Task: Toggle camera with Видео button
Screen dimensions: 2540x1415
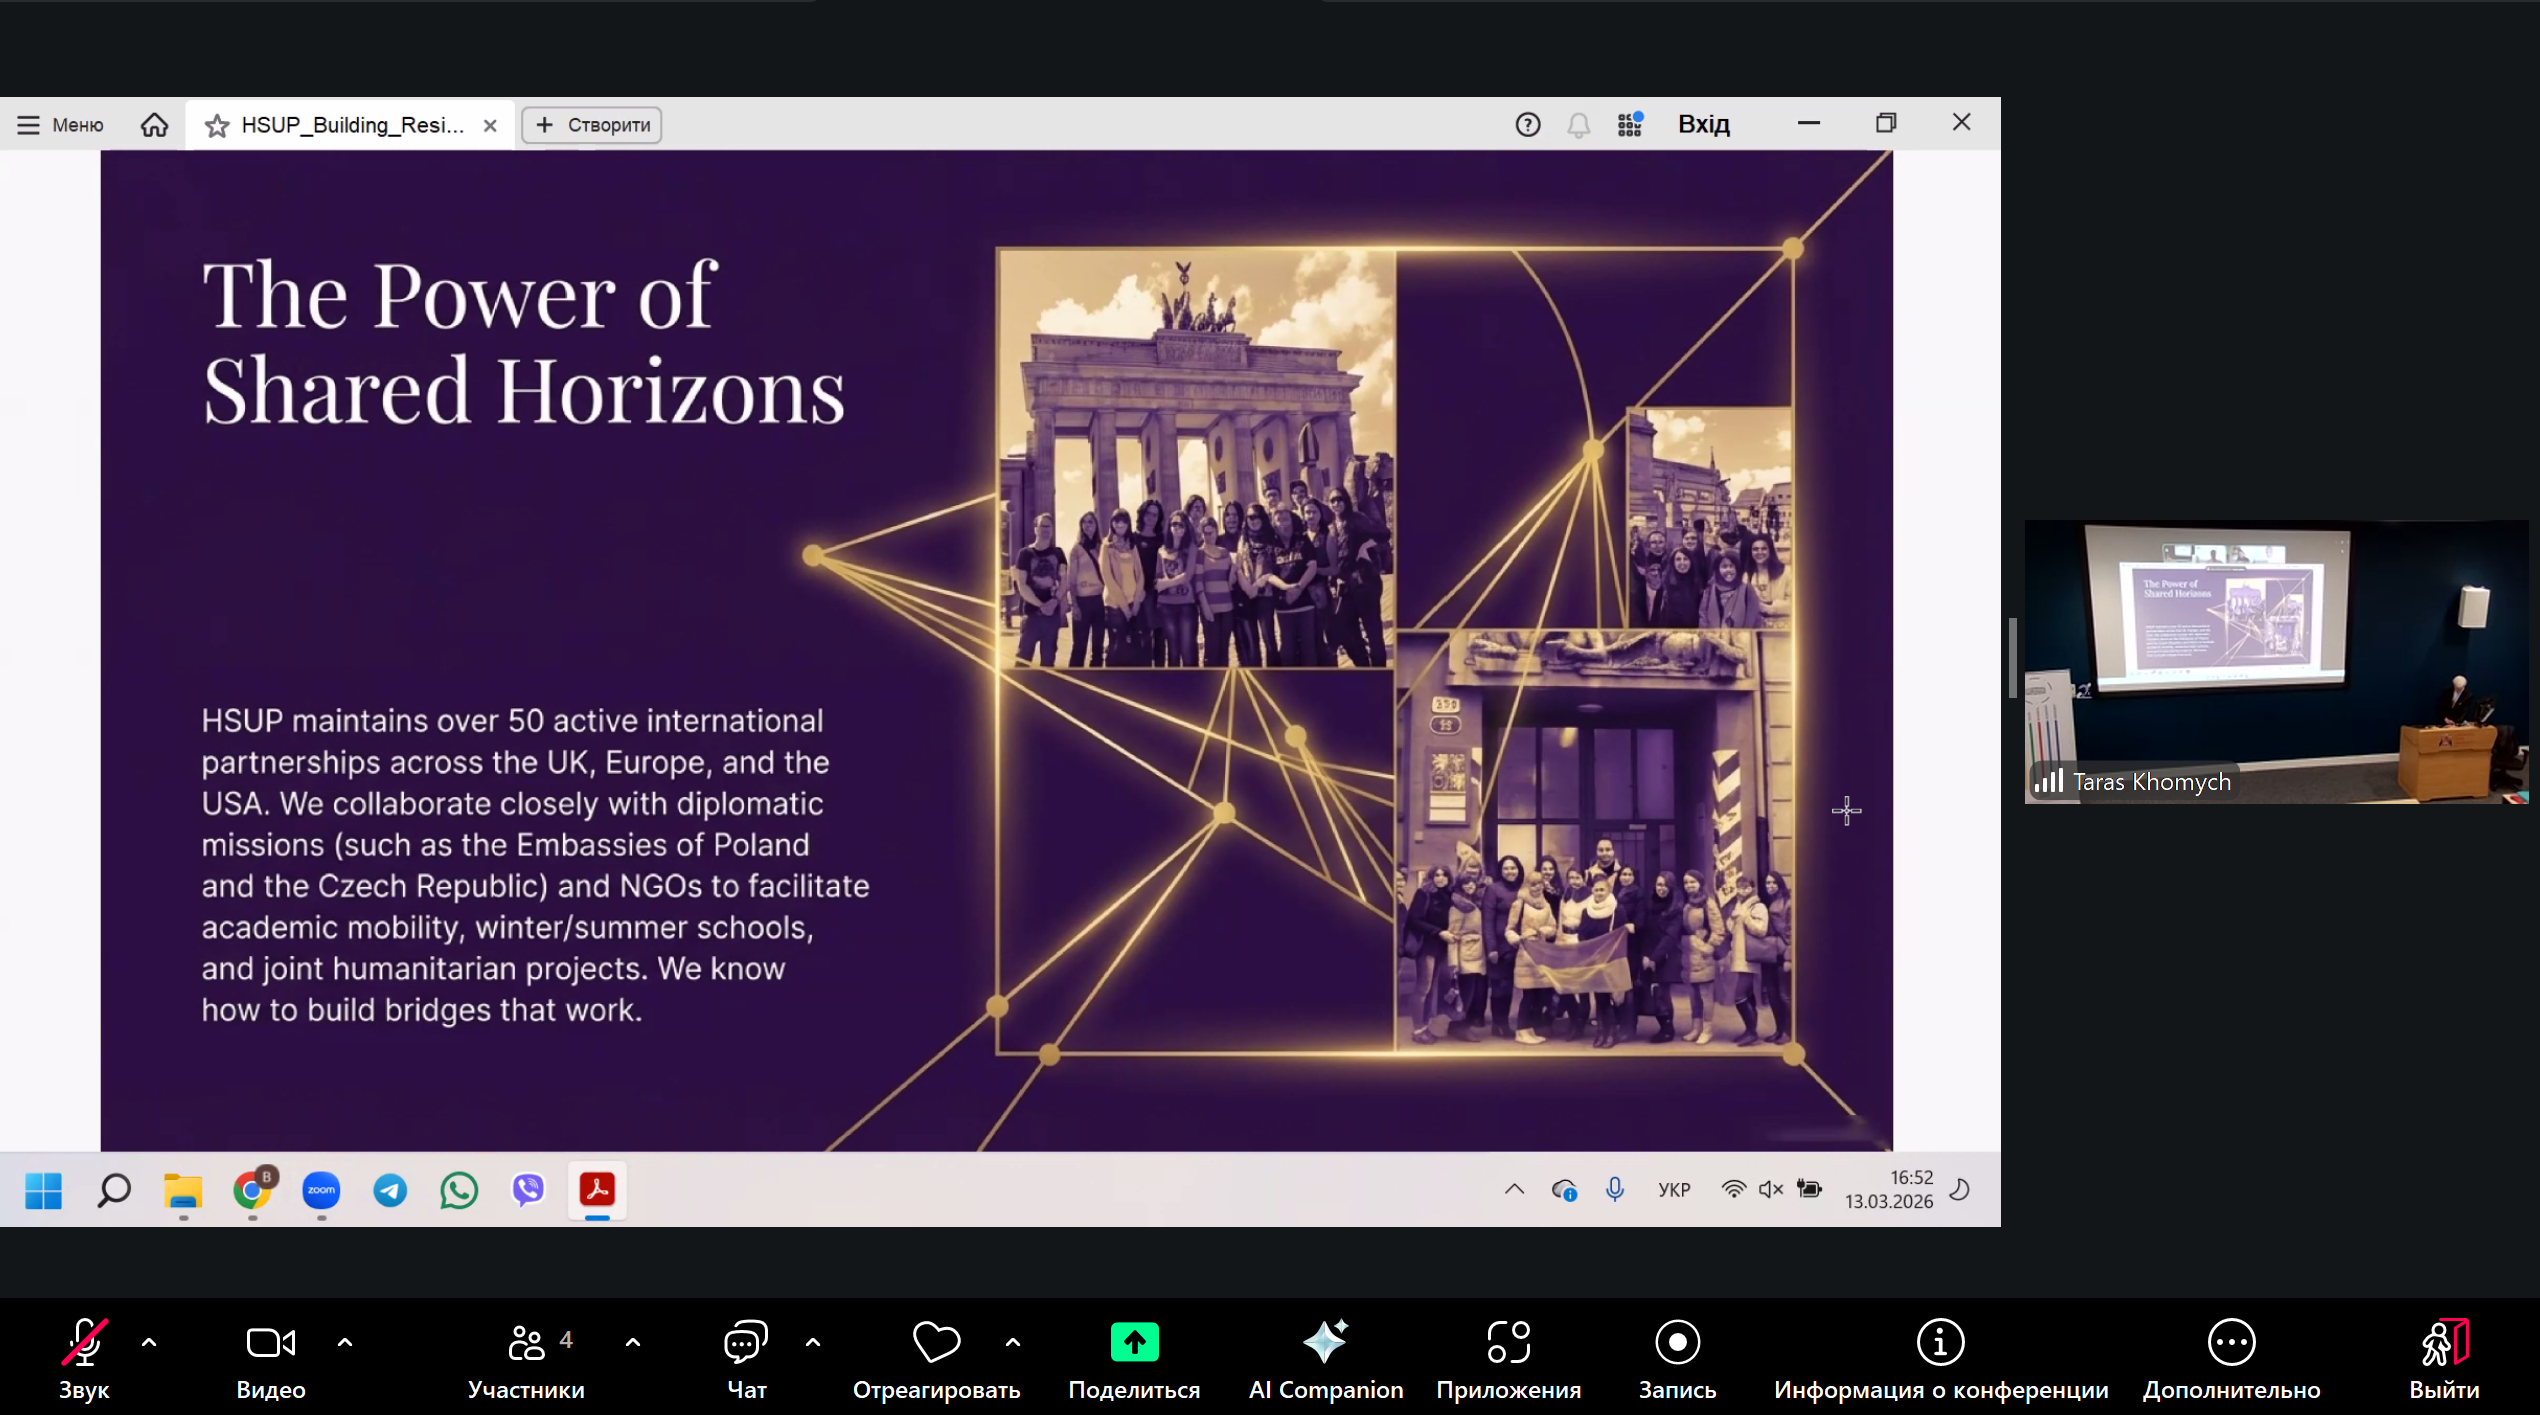Action: [270, 1342]
